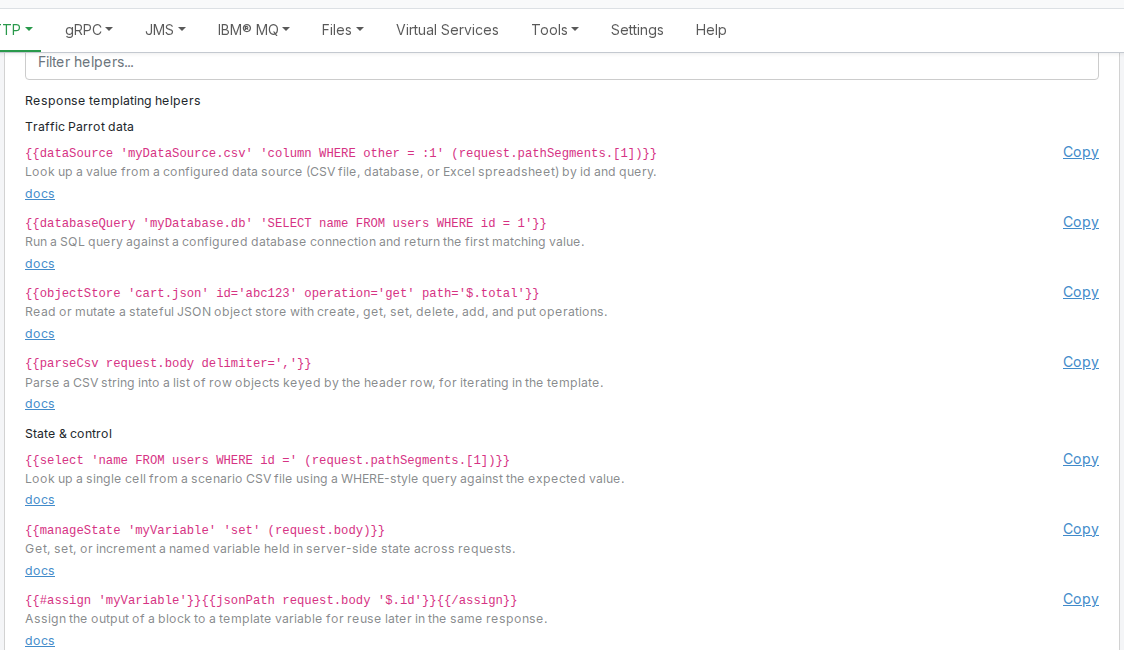
Task: Open docs for the manageState helper
Action: click(x=39, y=571)
